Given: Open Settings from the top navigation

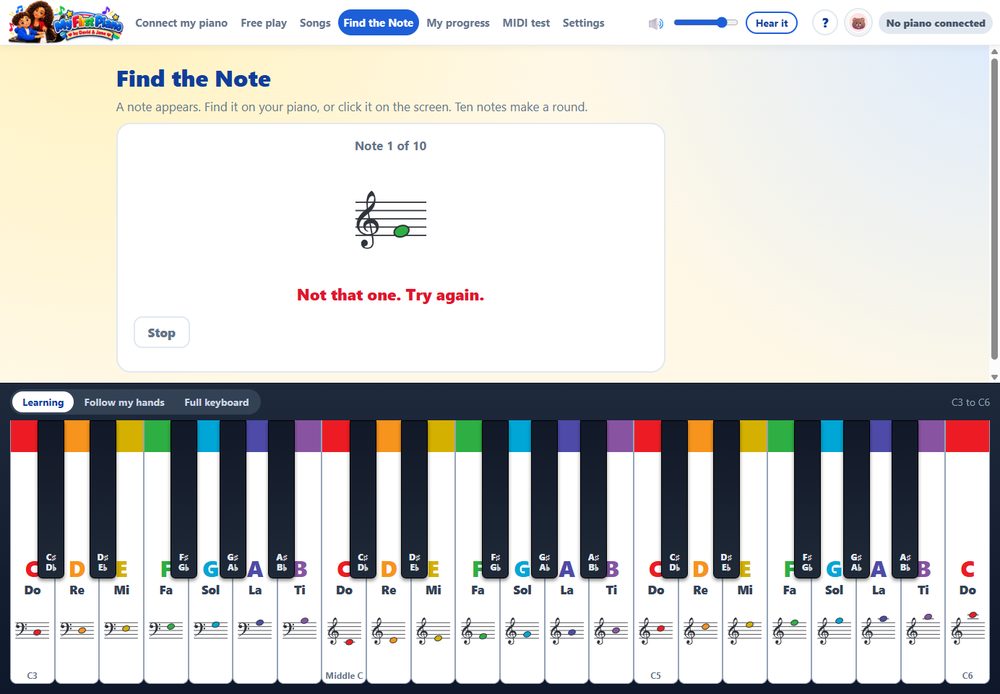Looking at the screenshot, I should [583, 23].
